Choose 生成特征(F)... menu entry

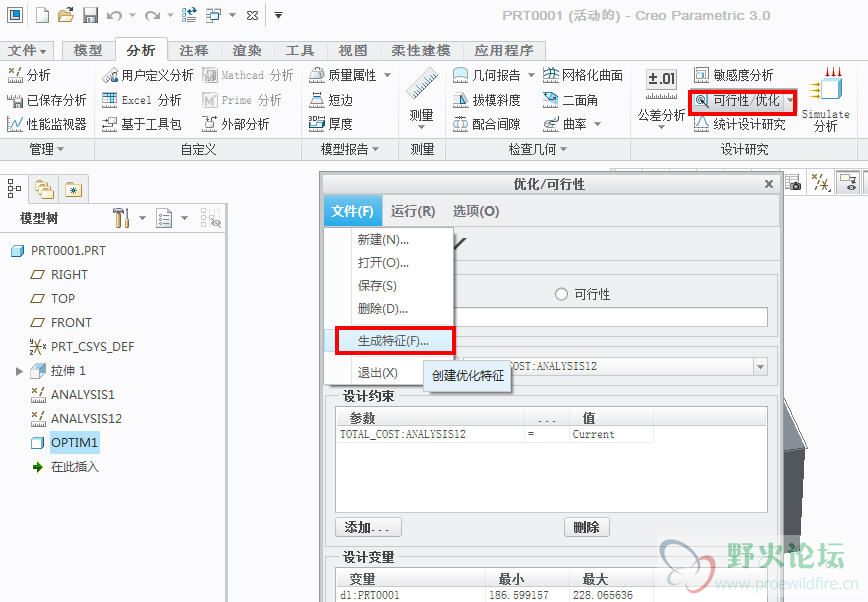coord(395,341)
